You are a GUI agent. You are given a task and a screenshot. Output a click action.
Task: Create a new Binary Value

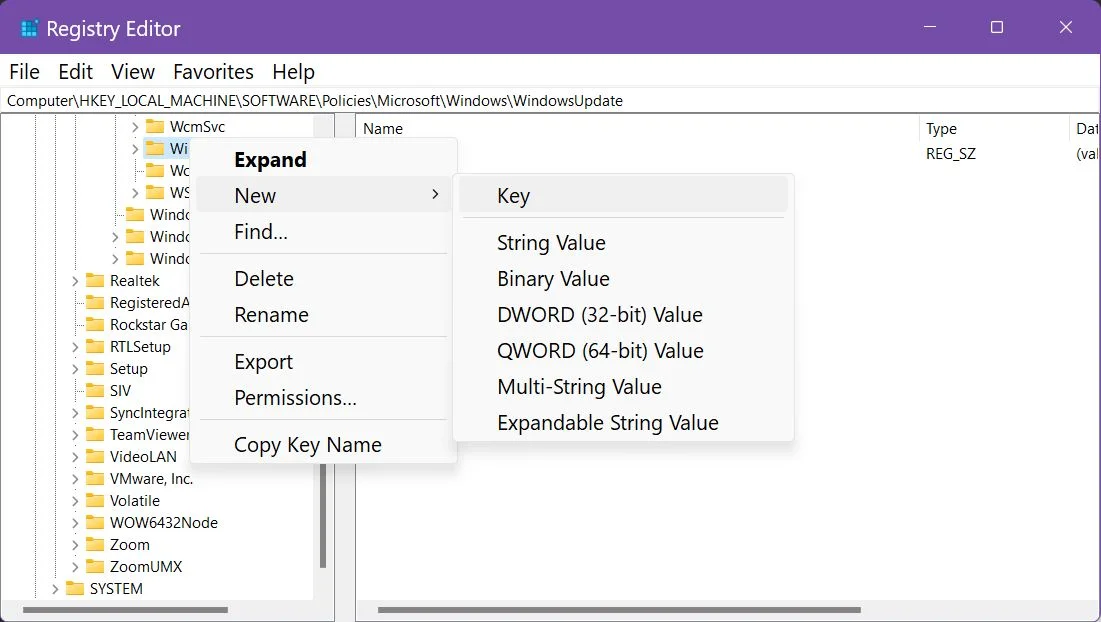(x=623, y=279)
